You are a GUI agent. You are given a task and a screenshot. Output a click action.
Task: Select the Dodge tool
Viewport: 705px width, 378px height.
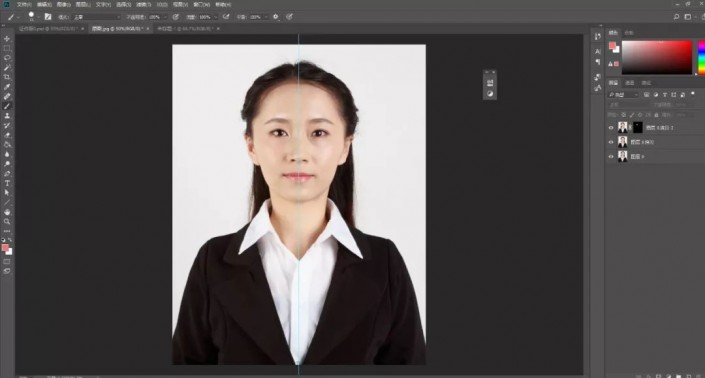click(x=7, y=164)
